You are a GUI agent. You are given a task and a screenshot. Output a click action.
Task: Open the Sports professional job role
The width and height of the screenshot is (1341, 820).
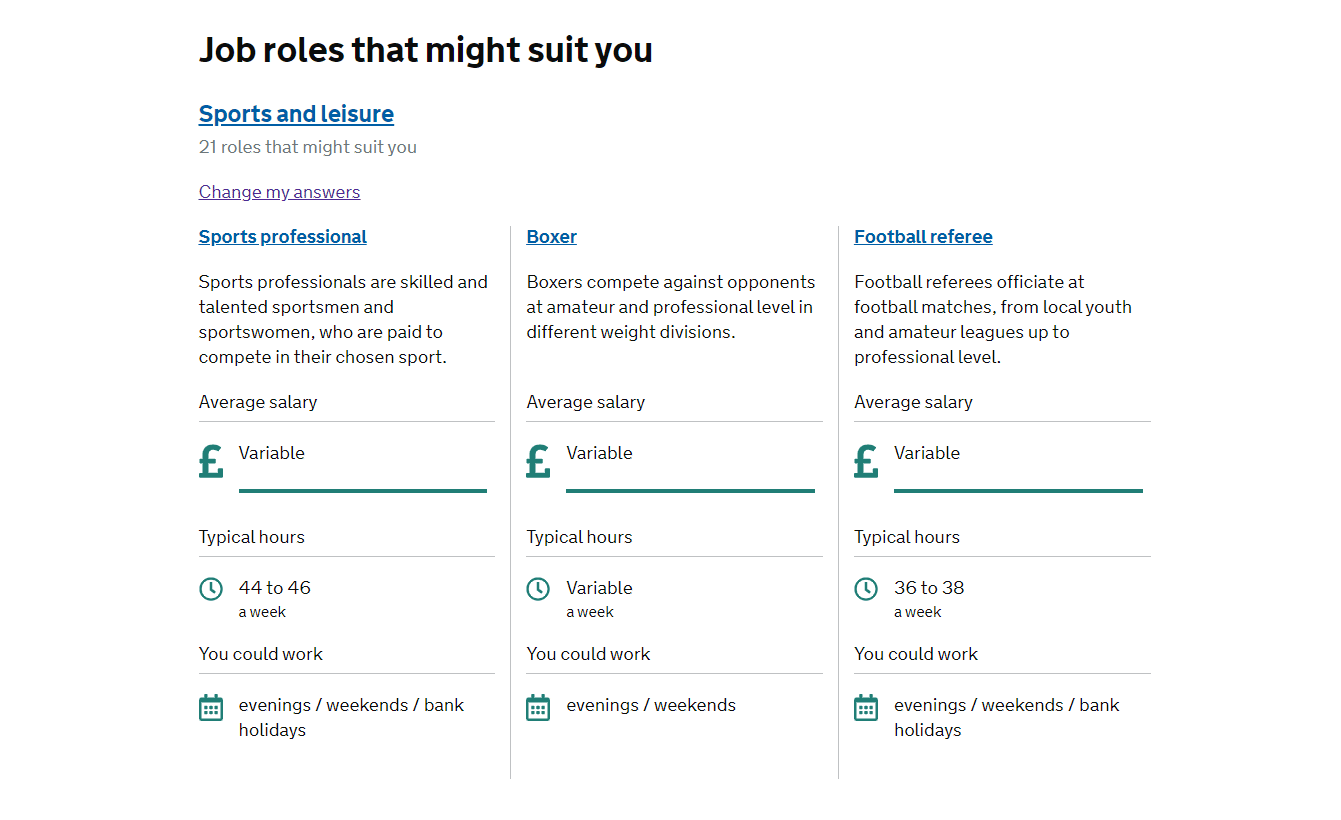(282, 237)
